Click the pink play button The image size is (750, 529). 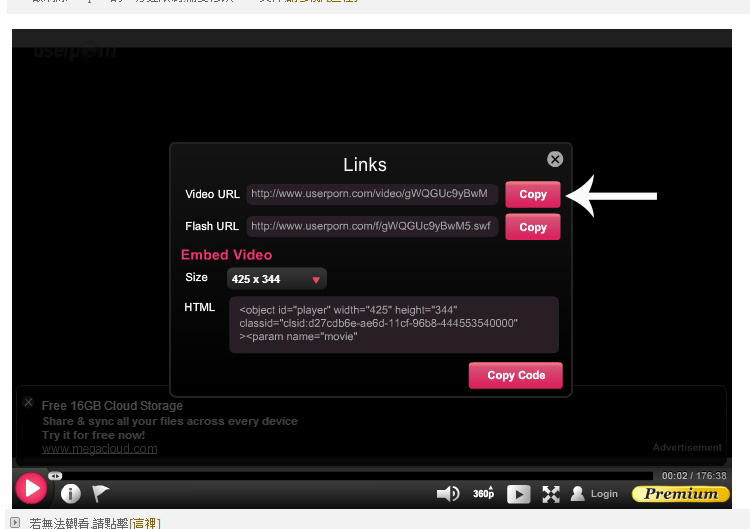point(31,489)
